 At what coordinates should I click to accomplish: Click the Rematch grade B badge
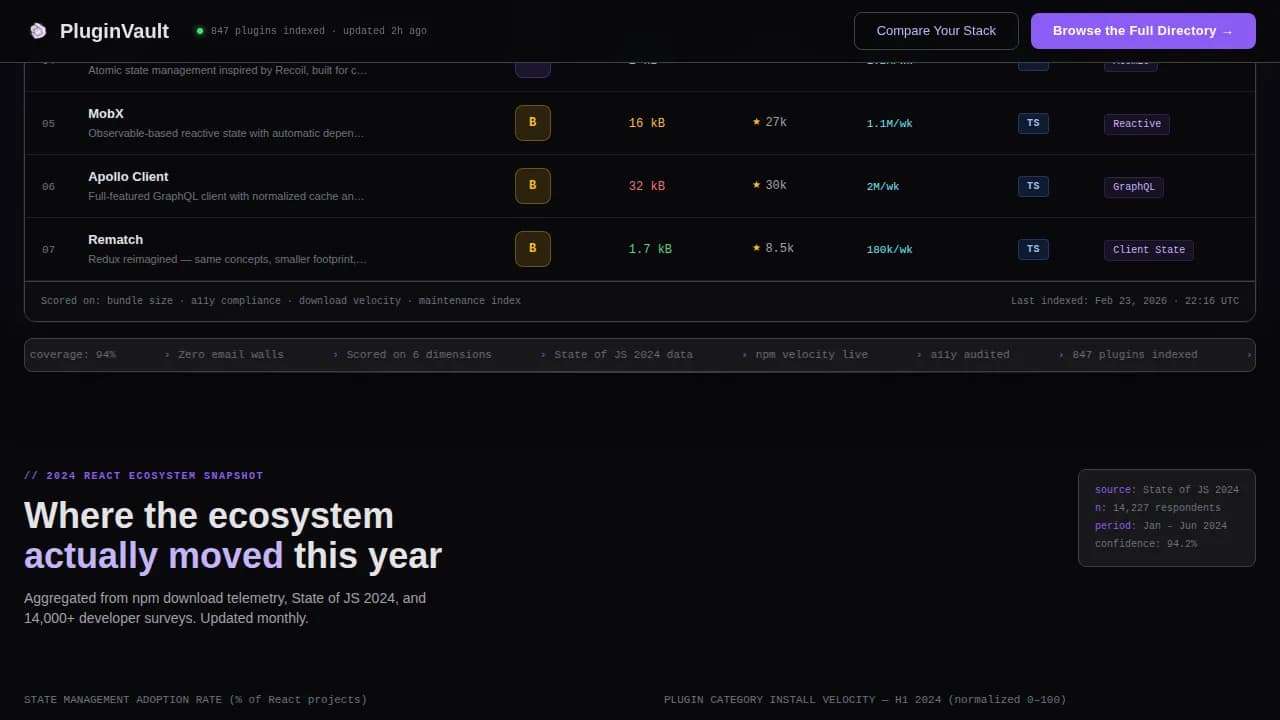[532, 249]
